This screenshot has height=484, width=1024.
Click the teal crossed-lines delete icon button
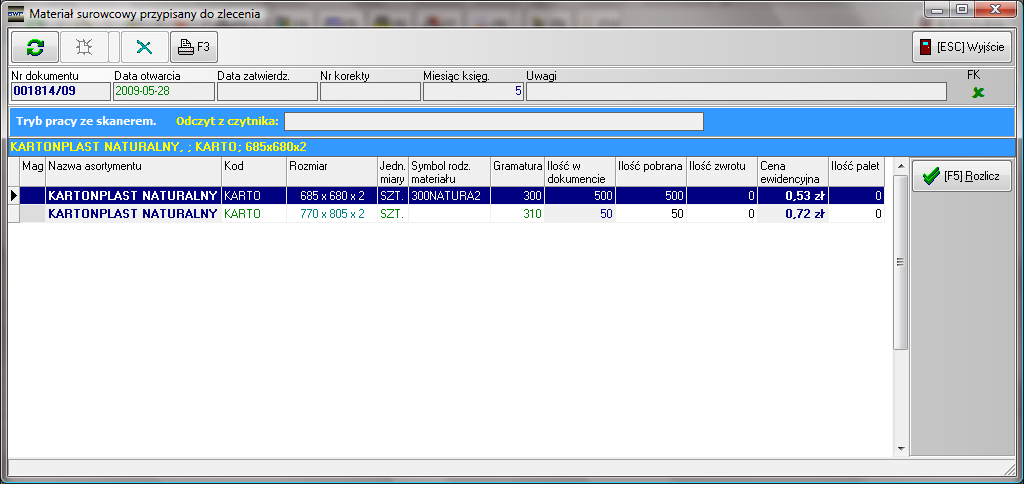coord(145,47)
